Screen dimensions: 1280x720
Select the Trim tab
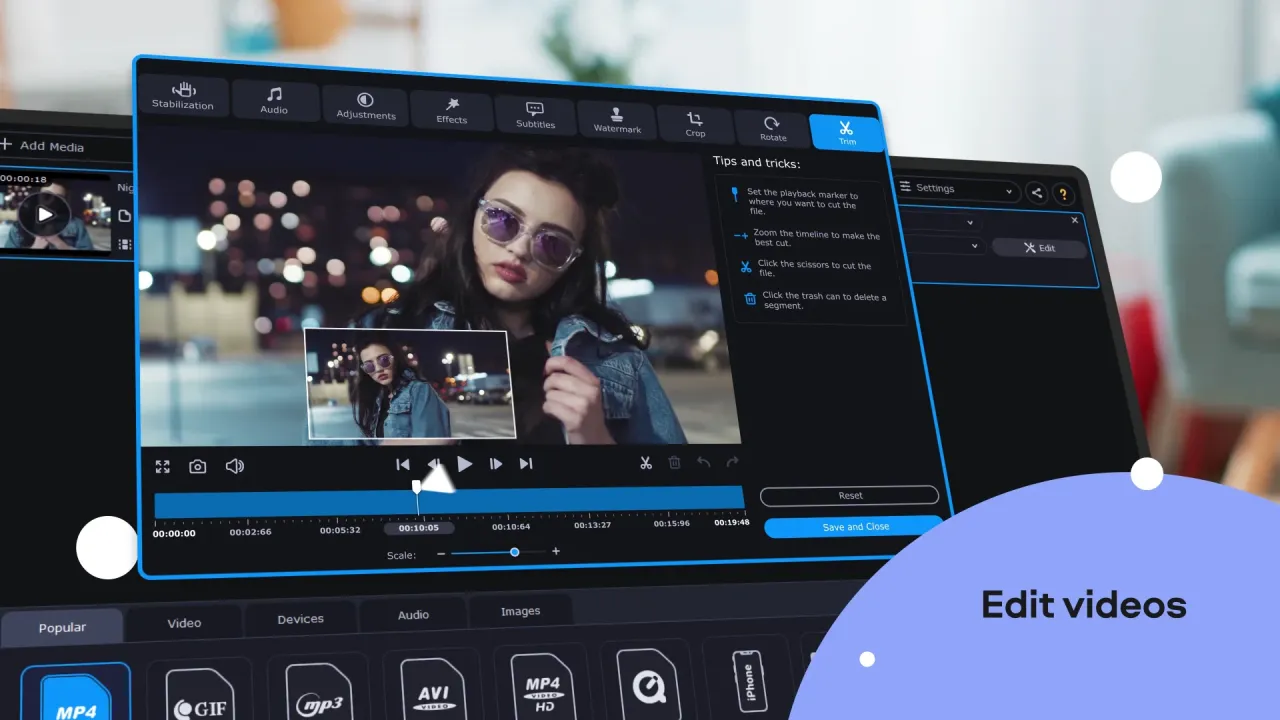[x=847, y=134]
